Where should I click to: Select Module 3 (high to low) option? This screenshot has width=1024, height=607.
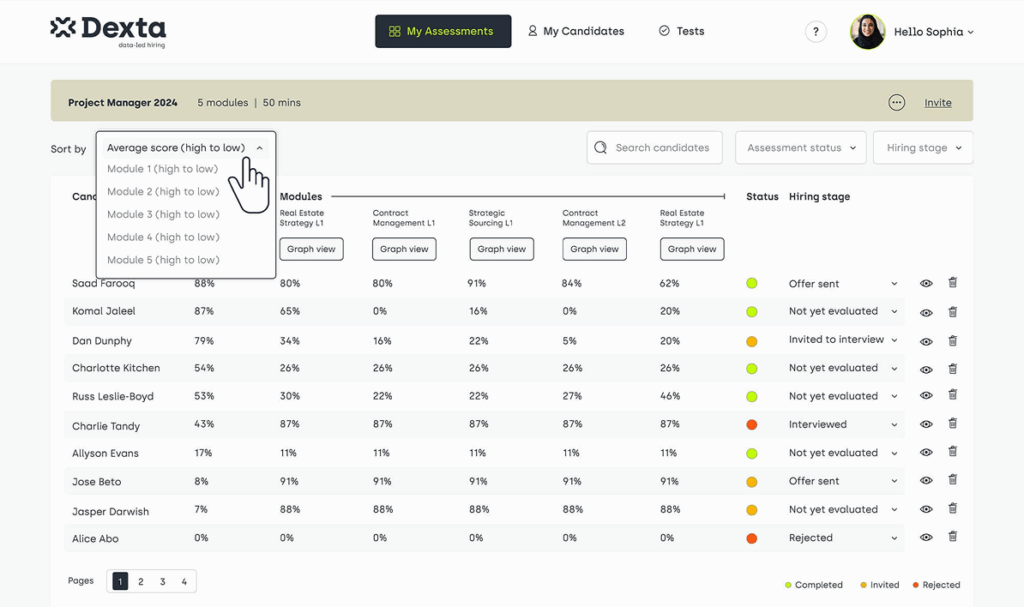[163, 214]
